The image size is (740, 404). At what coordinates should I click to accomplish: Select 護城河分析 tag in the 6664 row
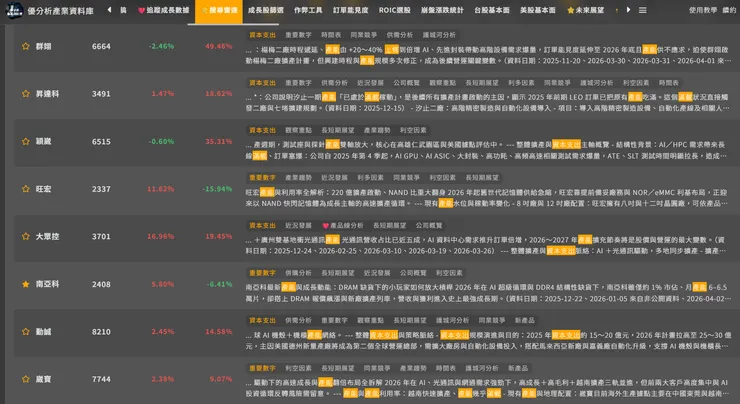439,35
